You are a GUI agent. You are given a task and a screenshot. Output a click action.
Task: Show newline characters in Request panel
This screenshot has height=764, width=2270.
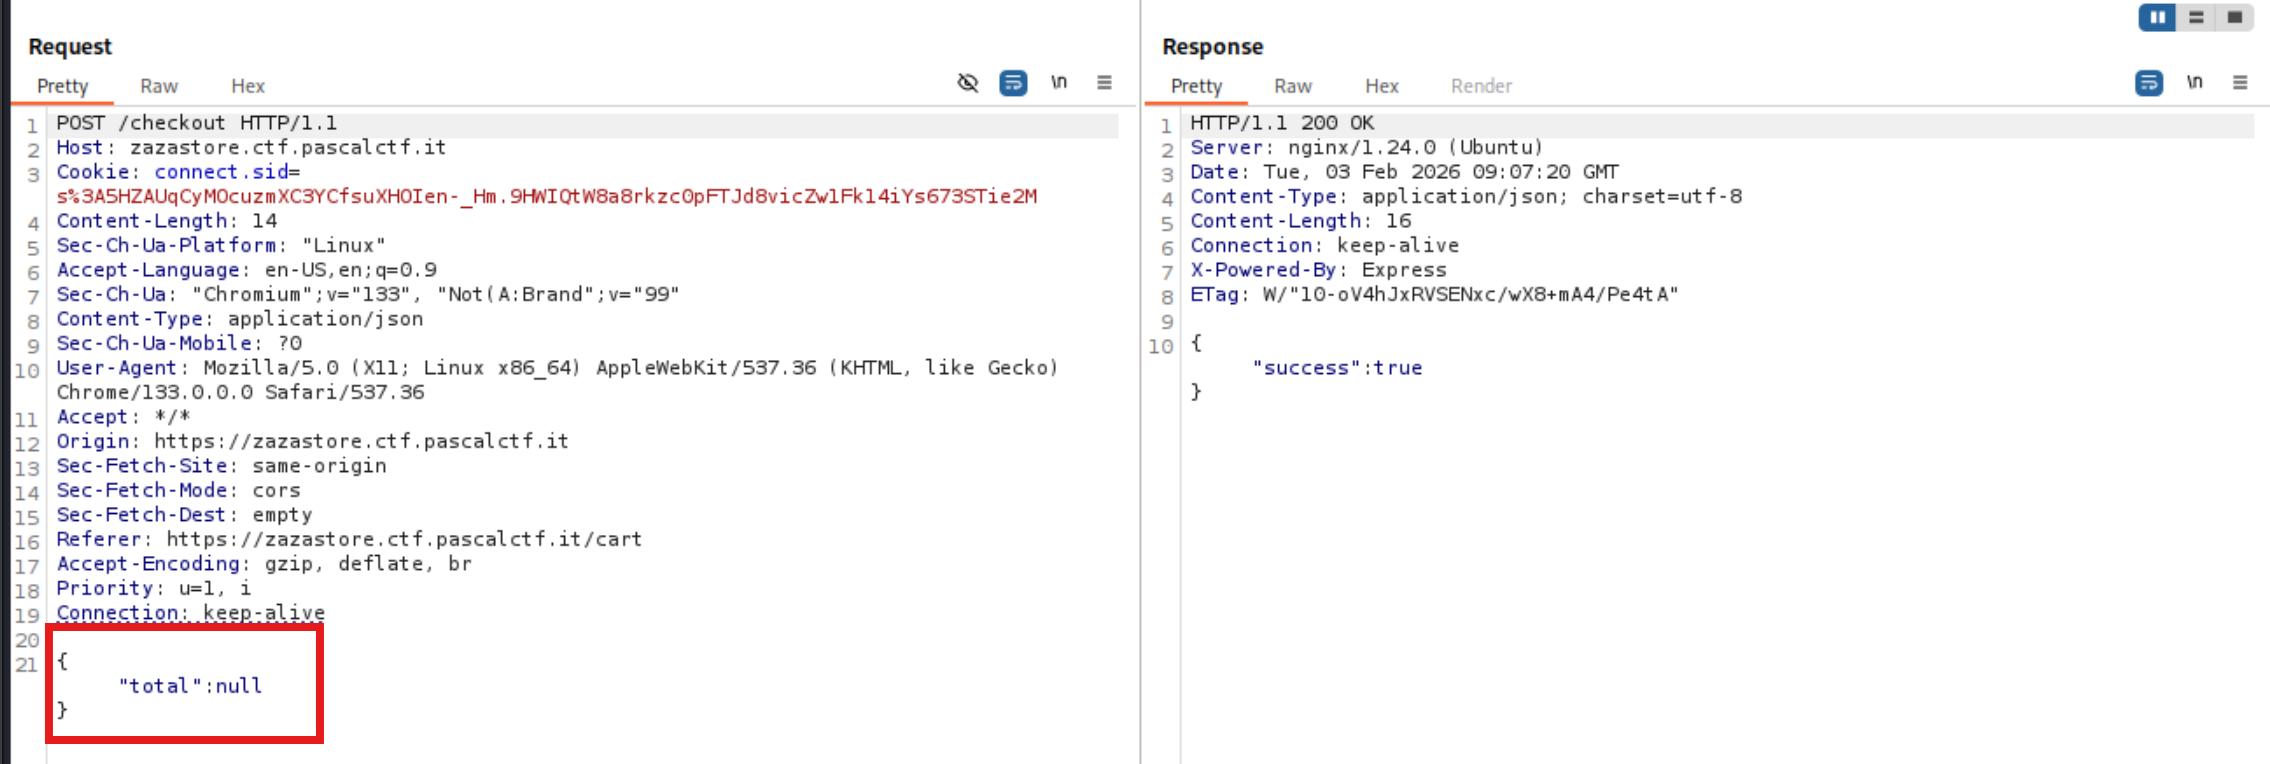click(x=1059, y=83)
